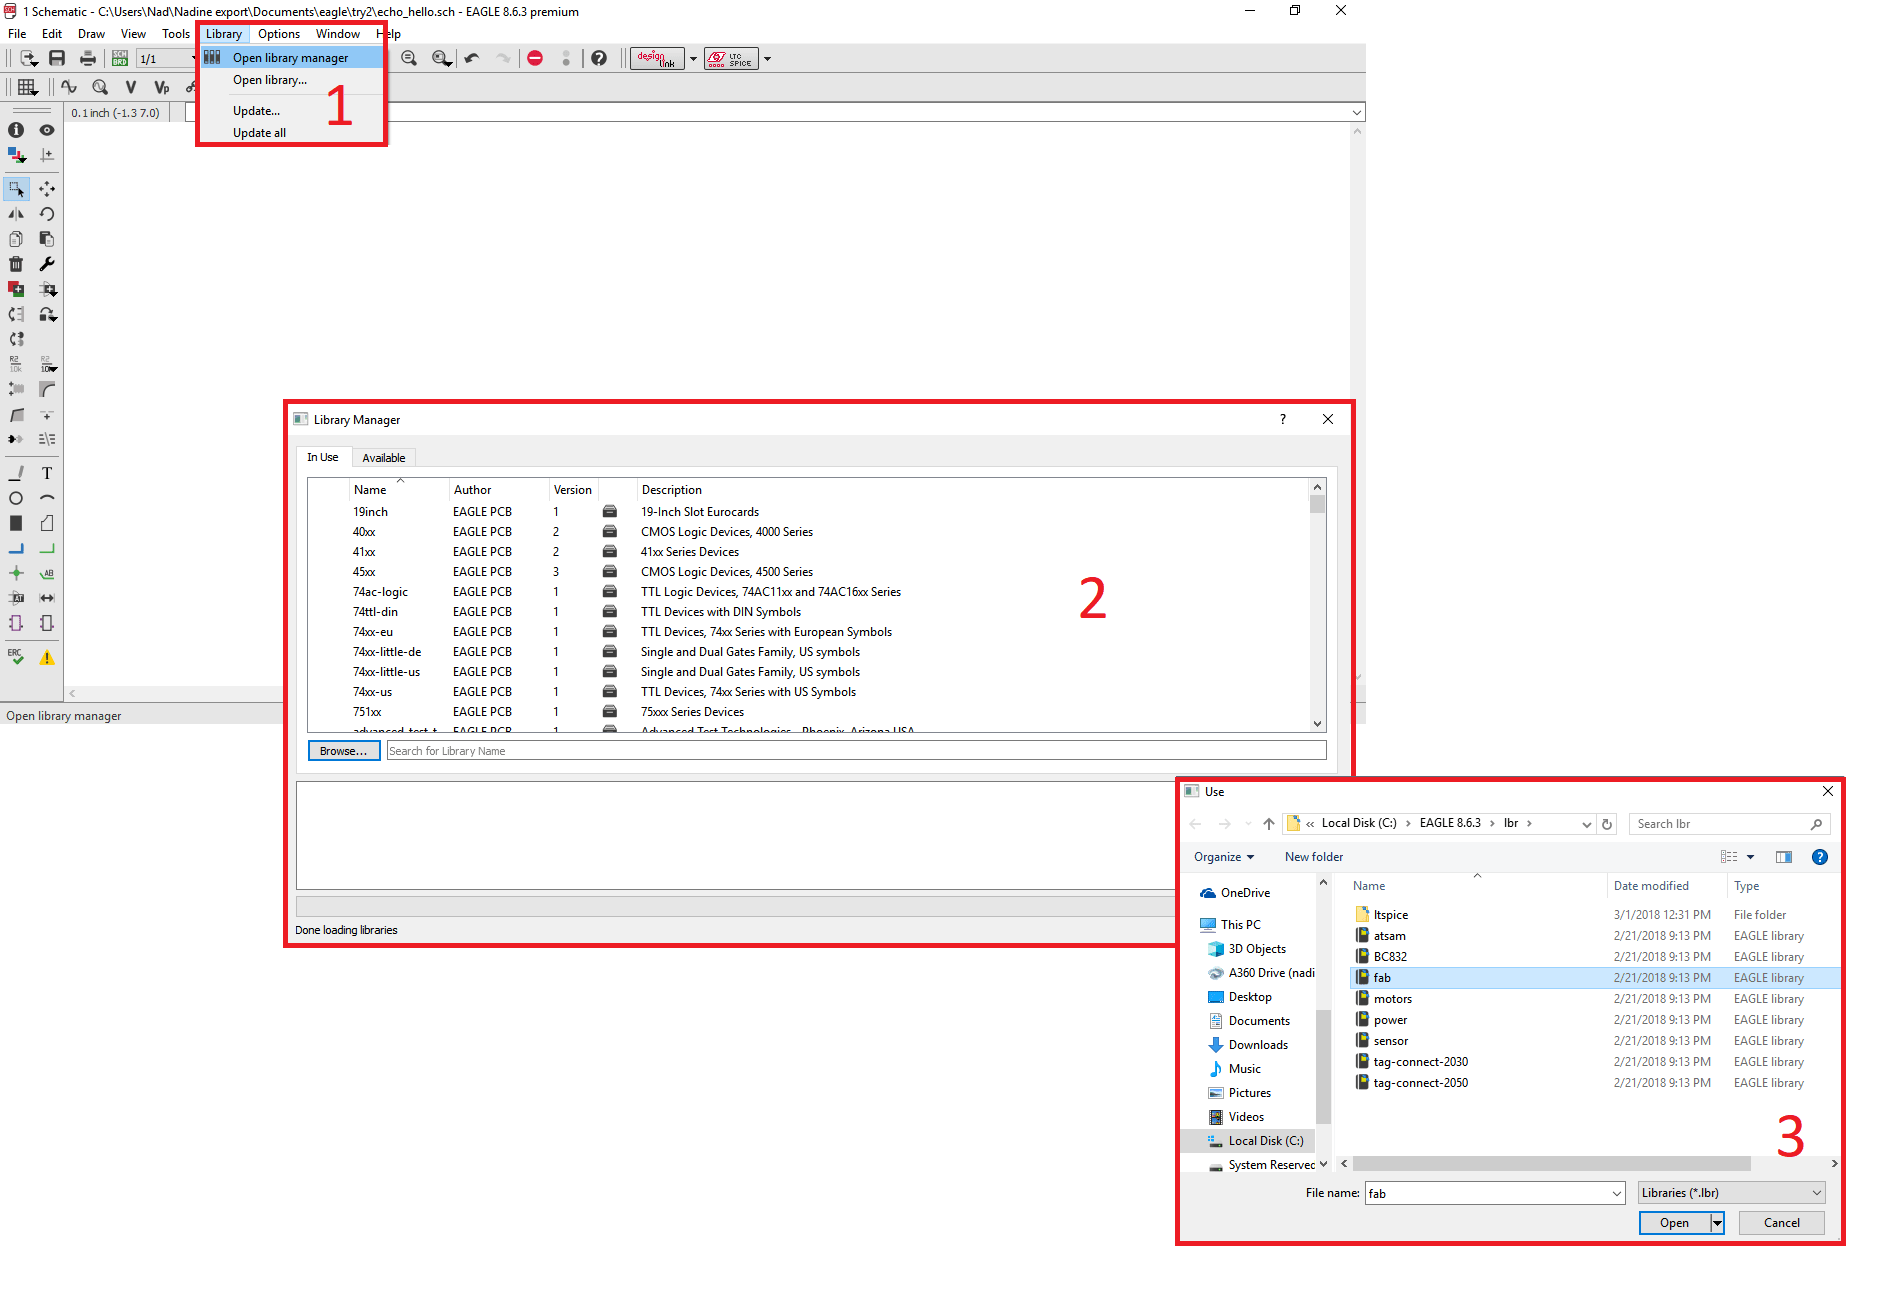Open the Errors warning triangle tool
This screenshot has height=1300, width=1900.
(47, 657)
